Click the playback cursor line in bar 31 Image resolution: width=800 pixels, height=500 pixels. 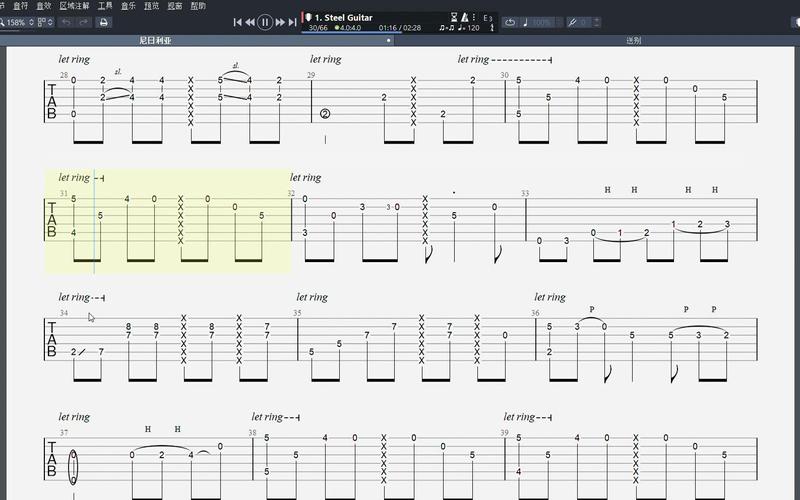[x=94, y=221]
